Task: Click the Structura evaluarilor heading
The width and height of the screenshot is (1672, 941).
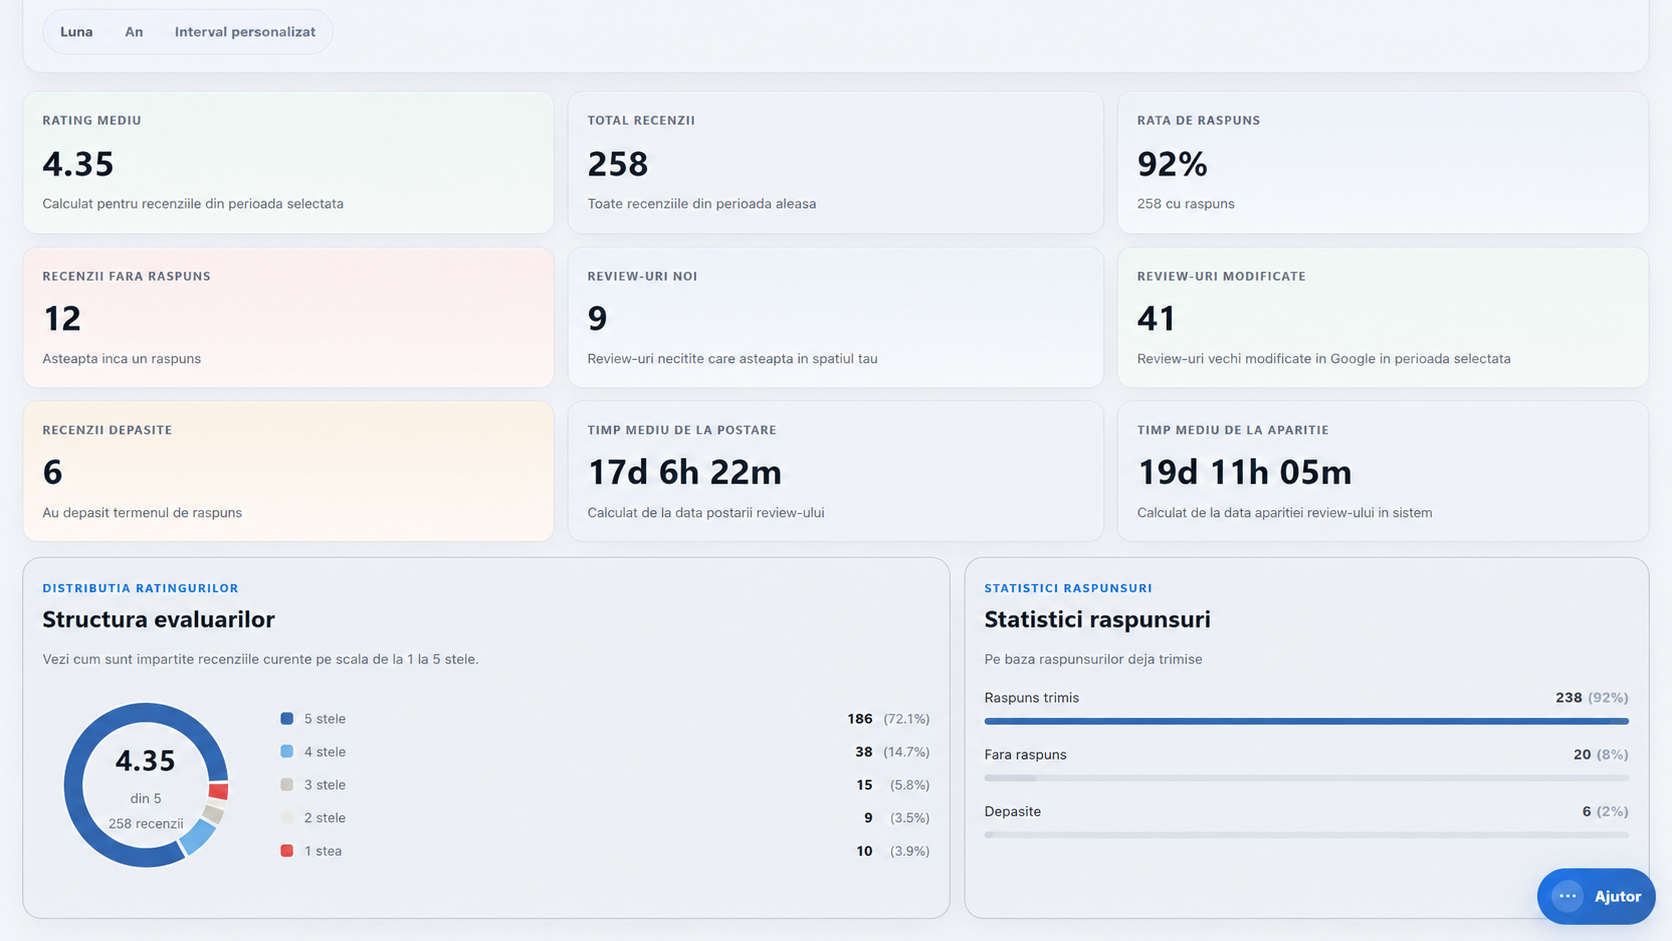Action: pos(158,619)
